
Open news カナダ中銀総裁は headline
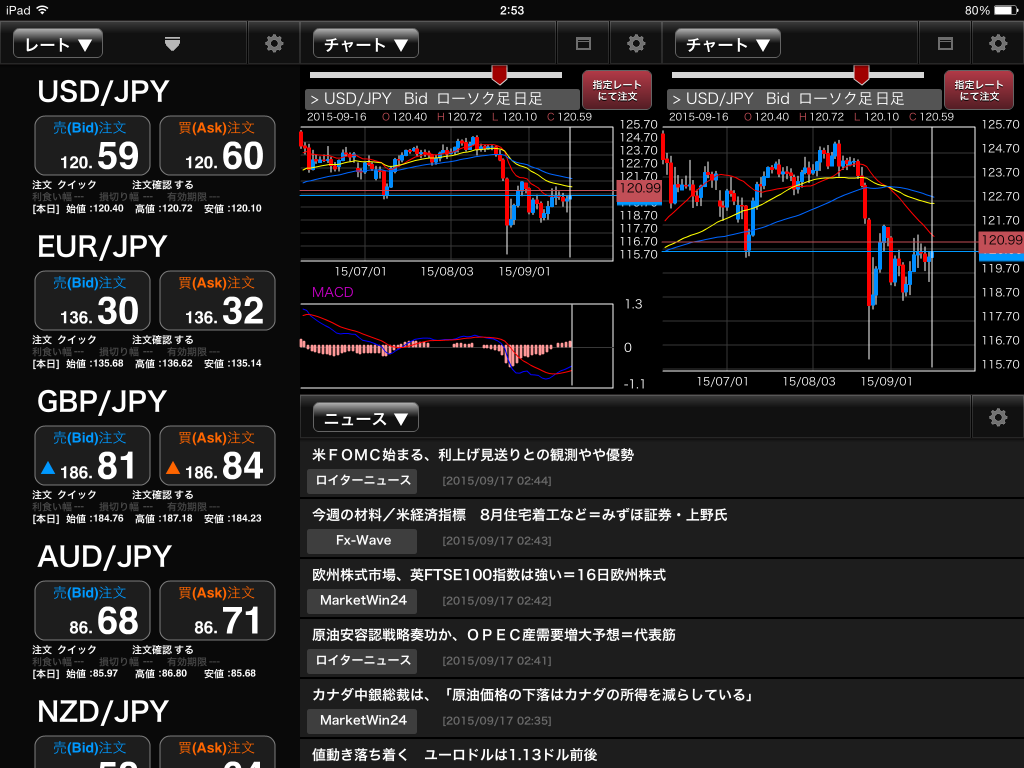532,695
